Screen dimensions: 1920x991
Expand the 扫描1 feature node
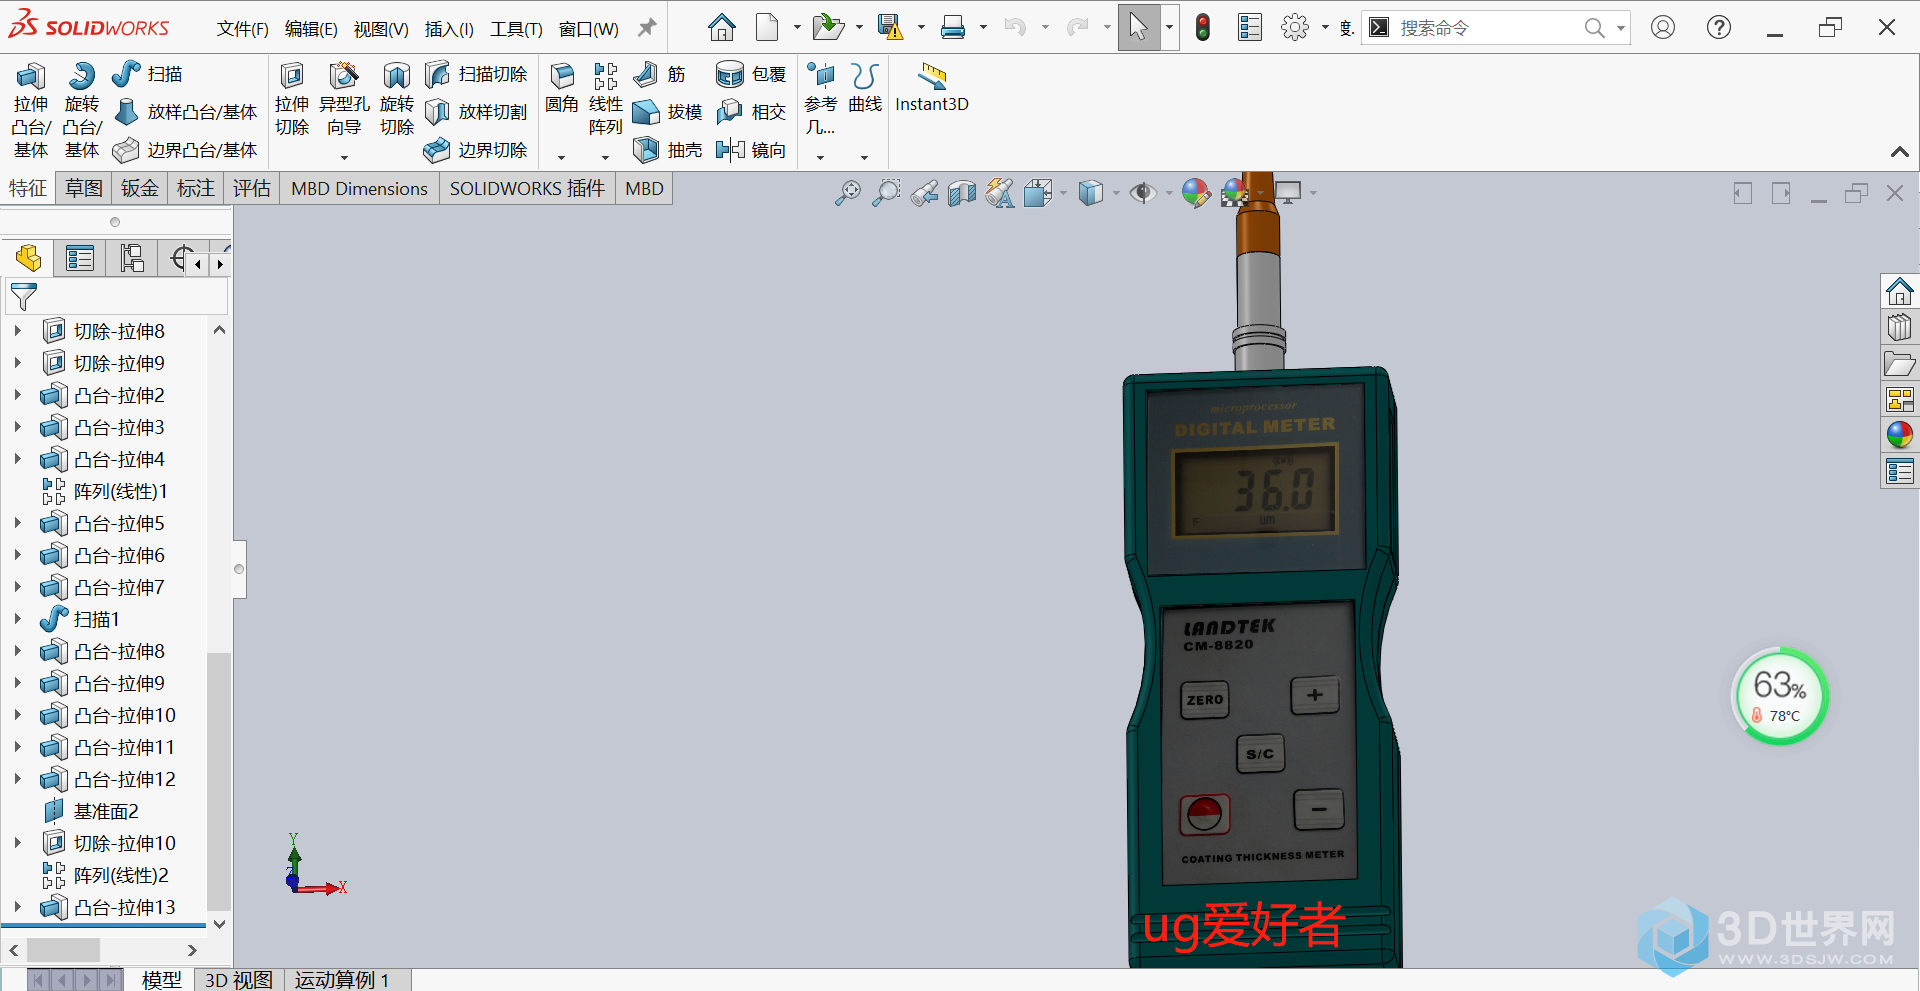click(17, 618)
